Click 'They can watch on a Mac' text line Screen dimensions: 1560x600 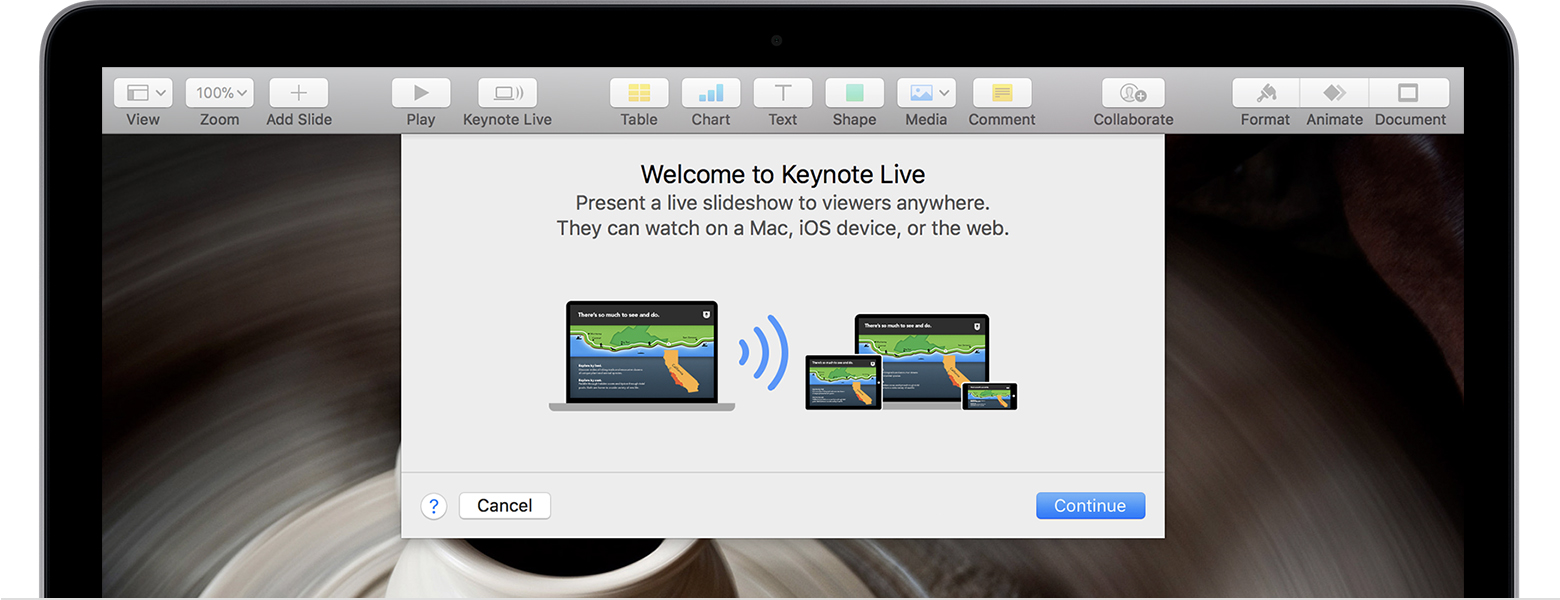tap(783, 229)
